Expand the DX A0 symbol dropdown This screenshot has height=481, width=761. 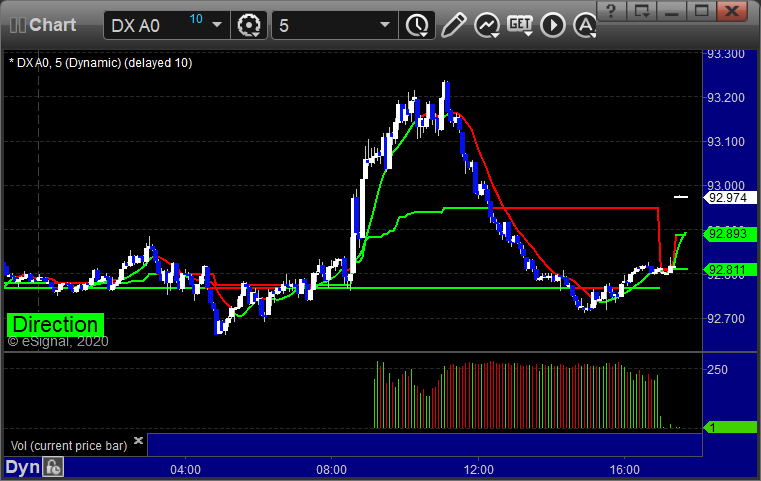pyautogui.click(x=217, y=25)
